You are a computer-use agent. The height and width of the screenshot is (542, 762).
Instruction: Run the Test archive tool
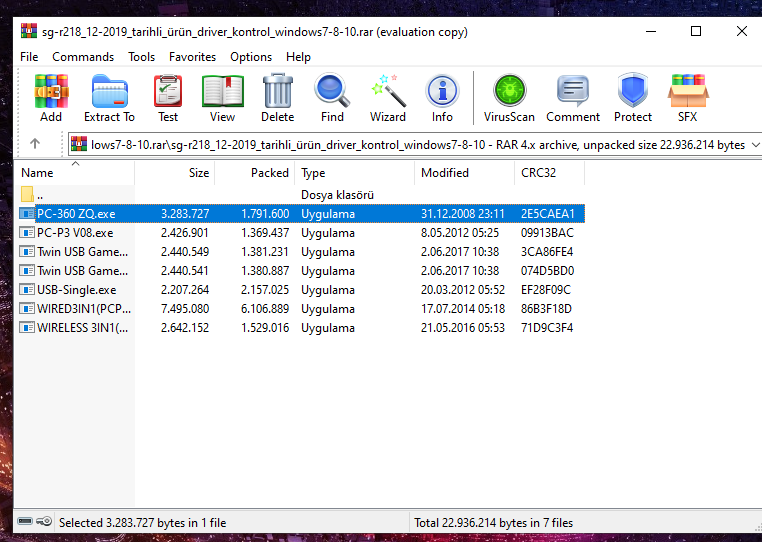pyautogui.click(x=168, y=91)
